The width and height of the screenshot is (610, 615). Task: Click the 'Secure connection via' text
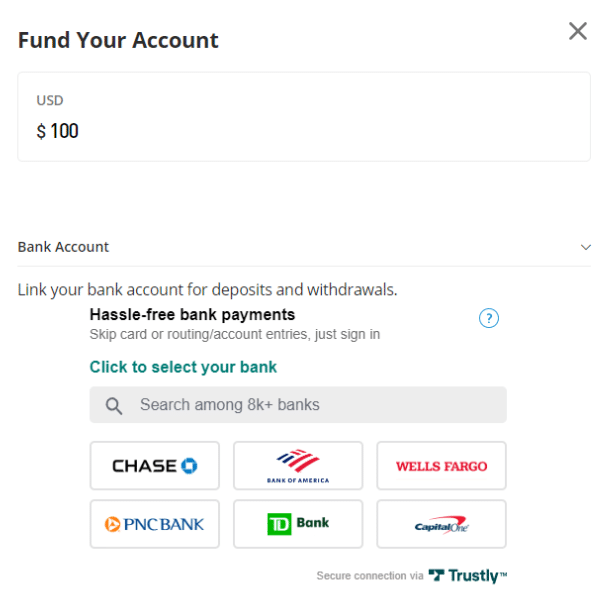click(x=369, y=576)
